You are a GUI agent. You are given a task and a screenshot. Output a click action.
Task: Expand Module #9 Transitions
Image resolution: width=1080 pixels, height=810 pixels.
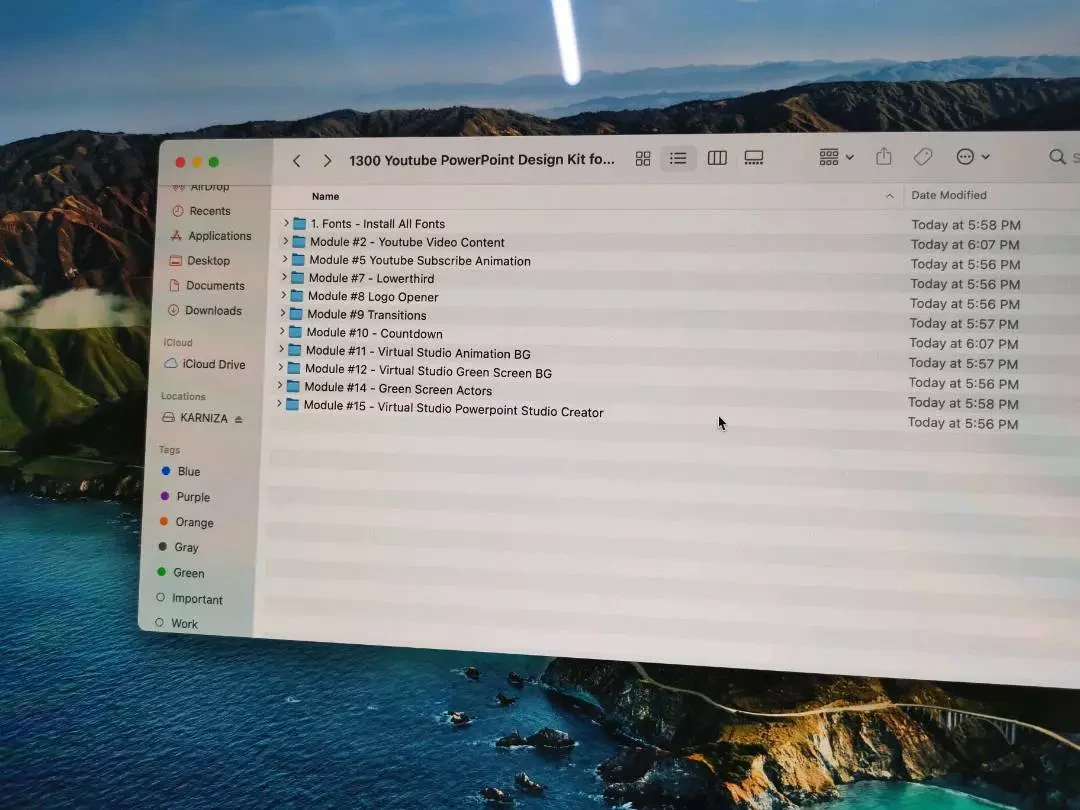[x=282, y=313]
